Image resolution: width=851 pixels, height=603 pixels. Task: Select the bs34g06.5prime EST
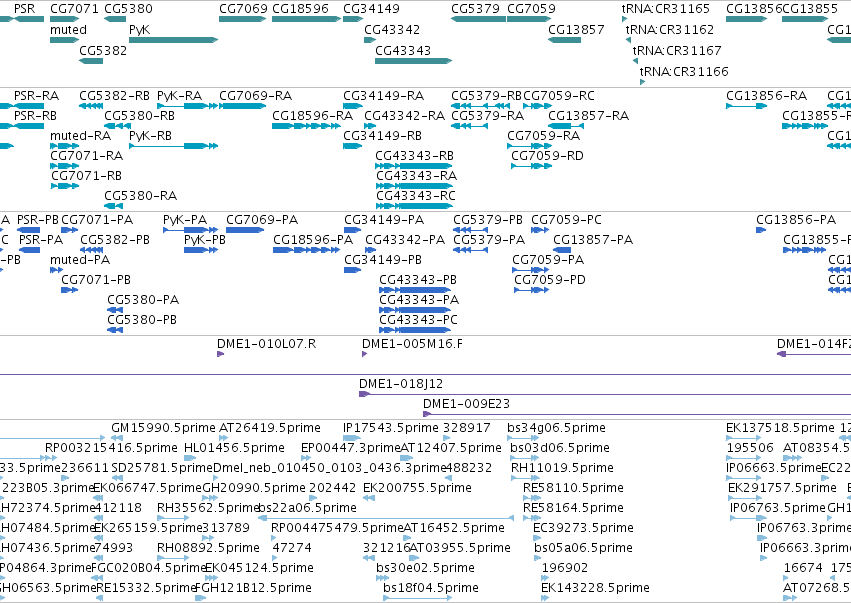pyautogui.click(x=523, y=438)
